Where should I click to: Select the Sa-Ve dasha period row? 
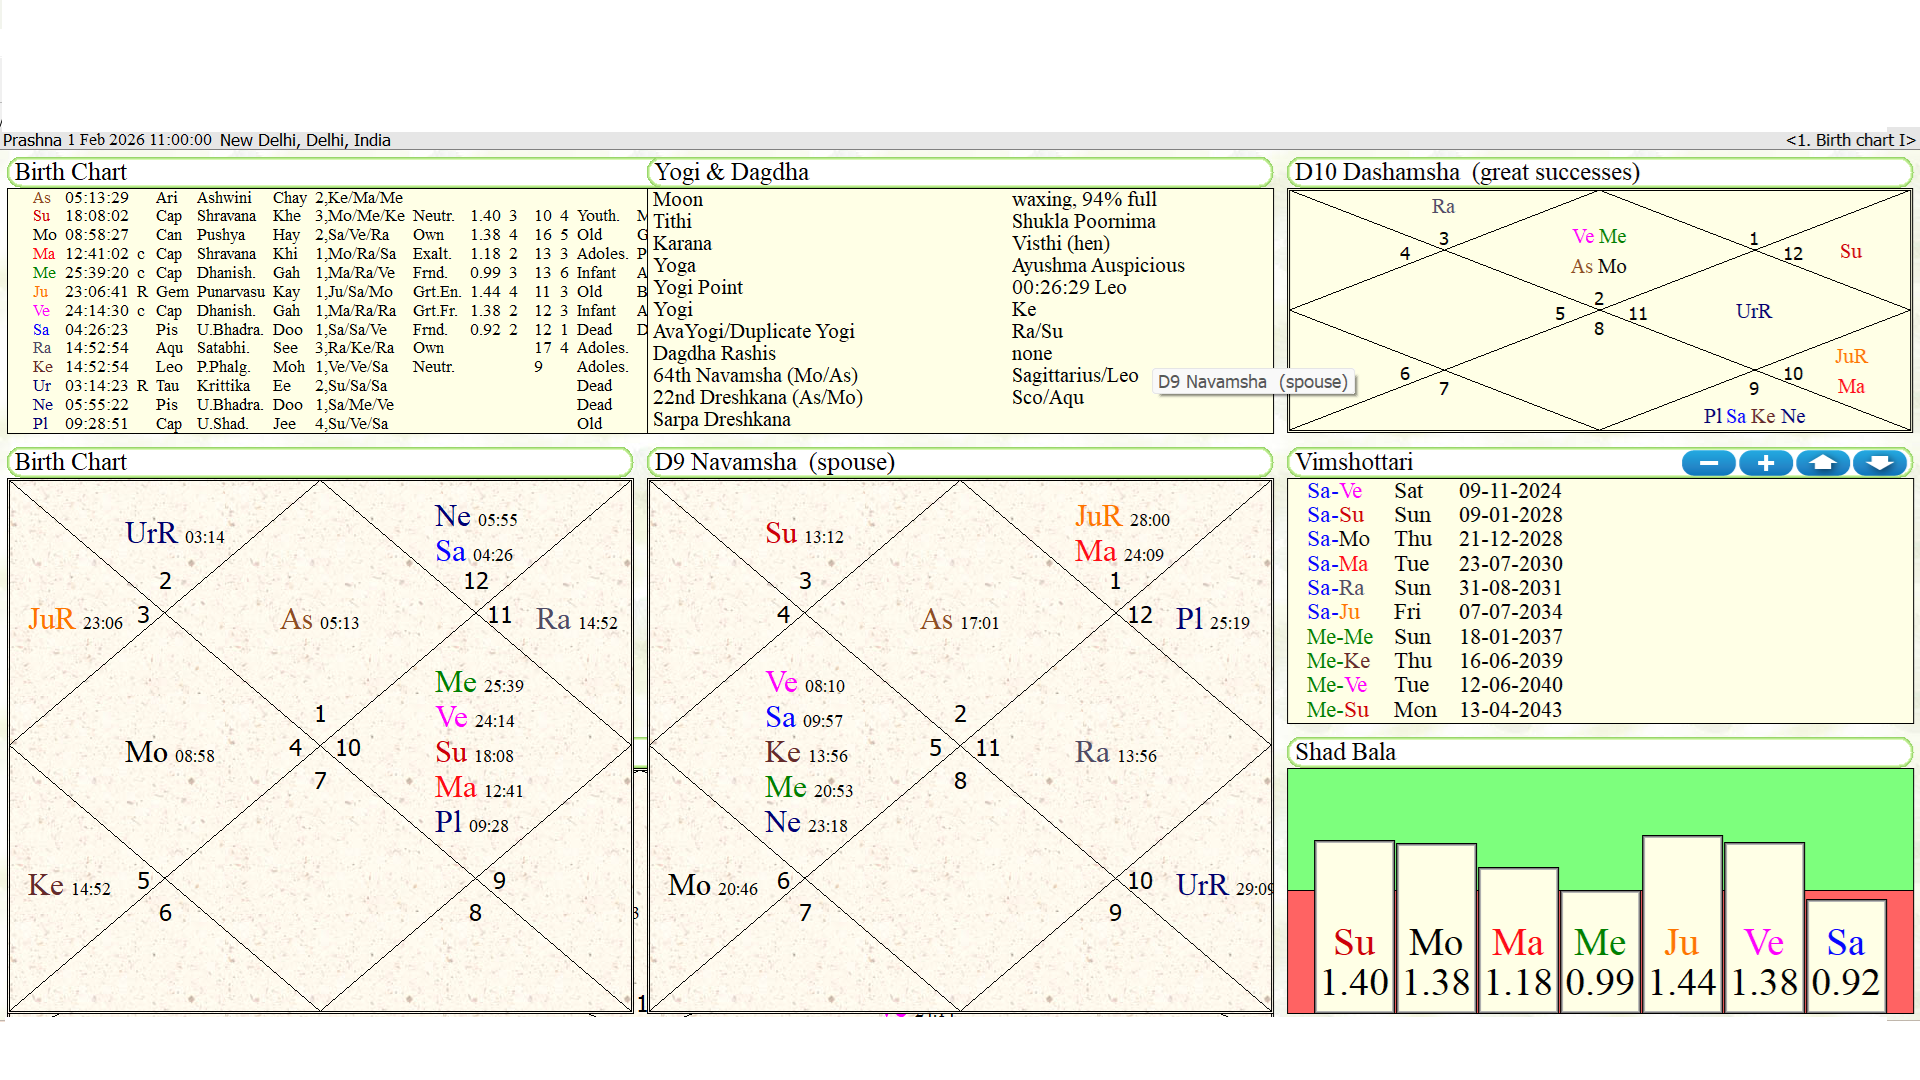1334,491
